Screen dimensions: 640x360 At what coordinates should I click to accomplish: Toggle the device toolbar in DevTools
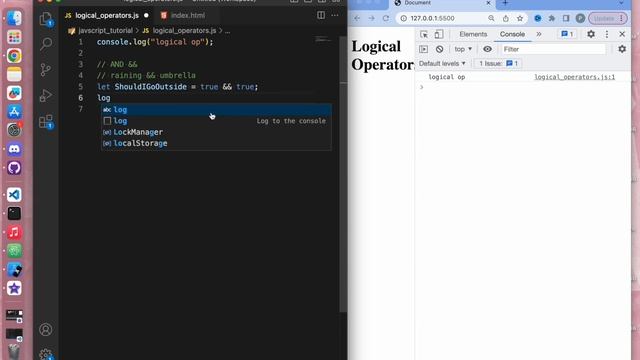click(x=439, y=34)
